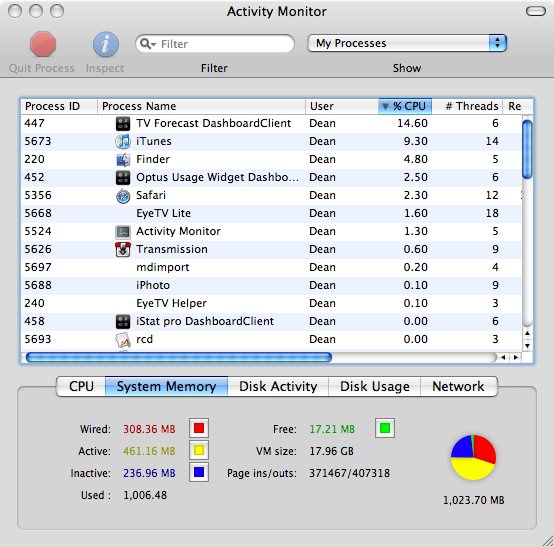
Task: Click the Finder face icon
Action: coord(123,159)
